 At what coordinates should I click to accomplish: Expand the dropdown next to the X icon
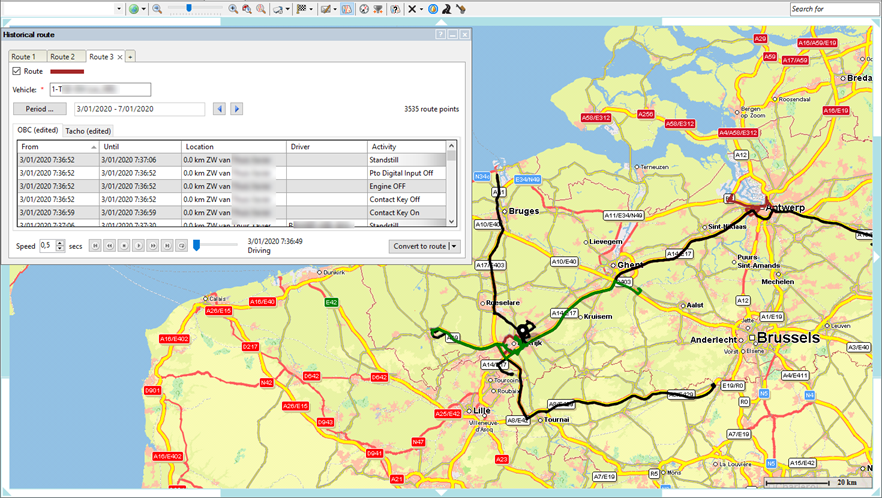point(422,8)
